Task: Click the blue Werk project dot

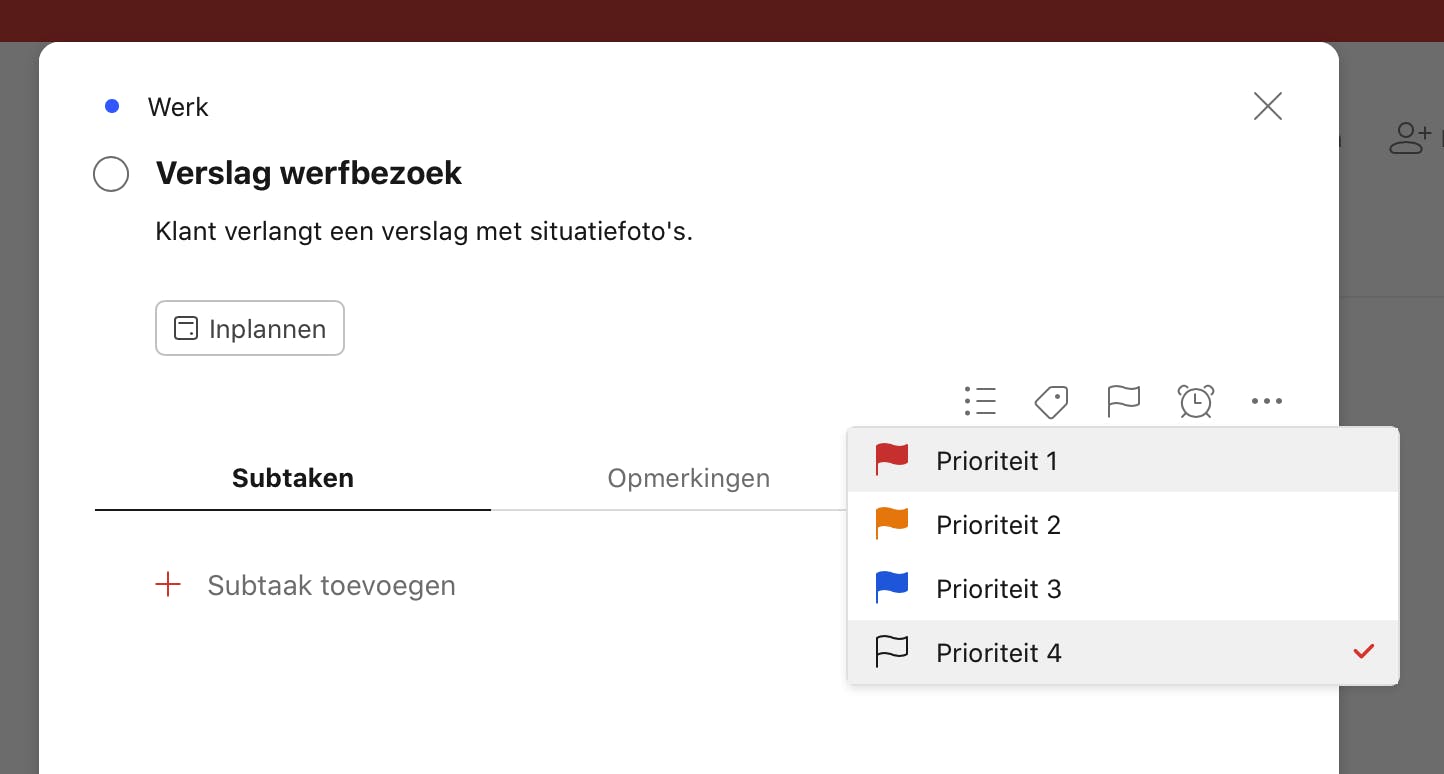Action: [112, 106]
